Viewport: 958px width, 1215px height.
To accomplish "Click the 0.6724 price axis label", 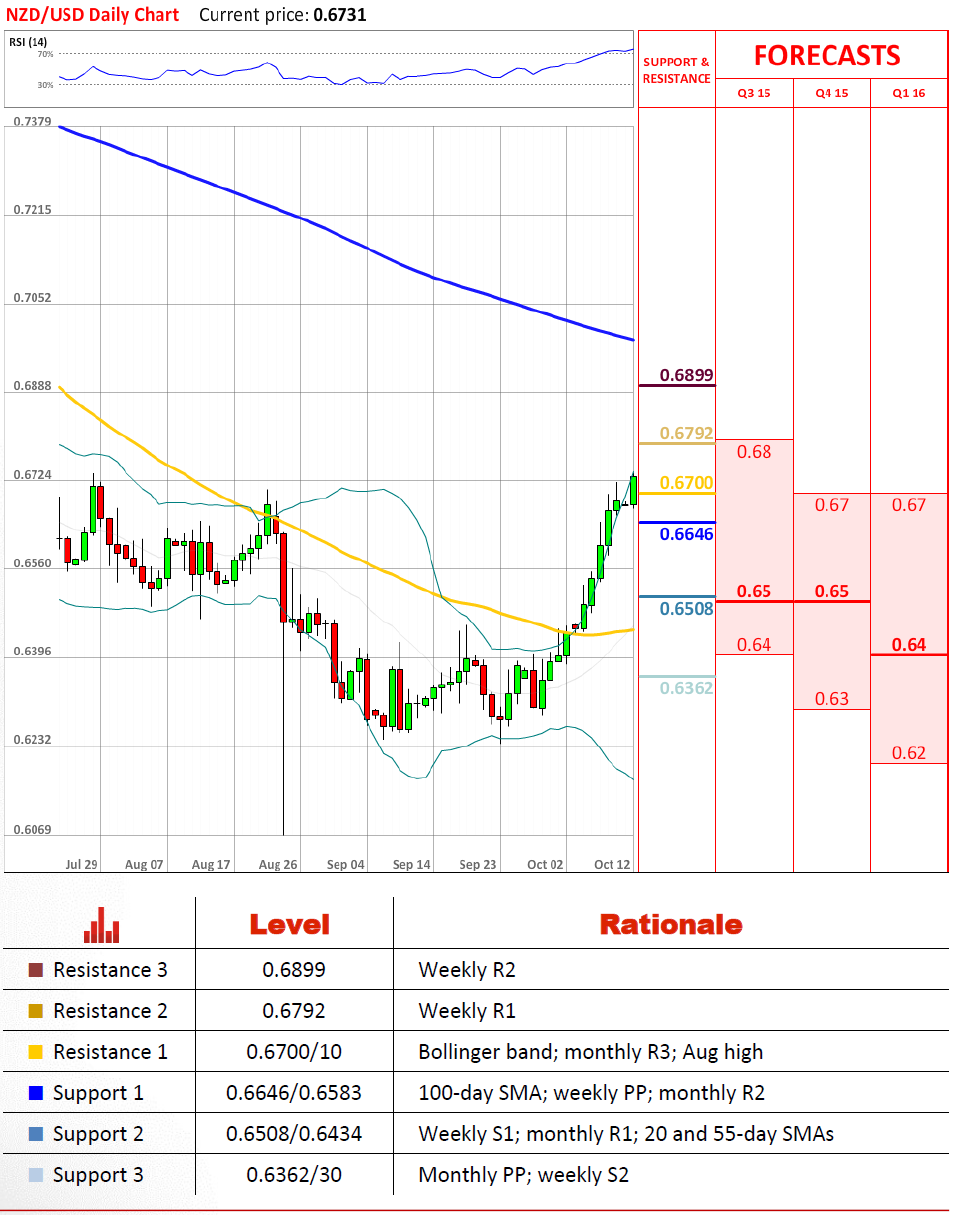I will pyautogui.click(x=32, y=474).
